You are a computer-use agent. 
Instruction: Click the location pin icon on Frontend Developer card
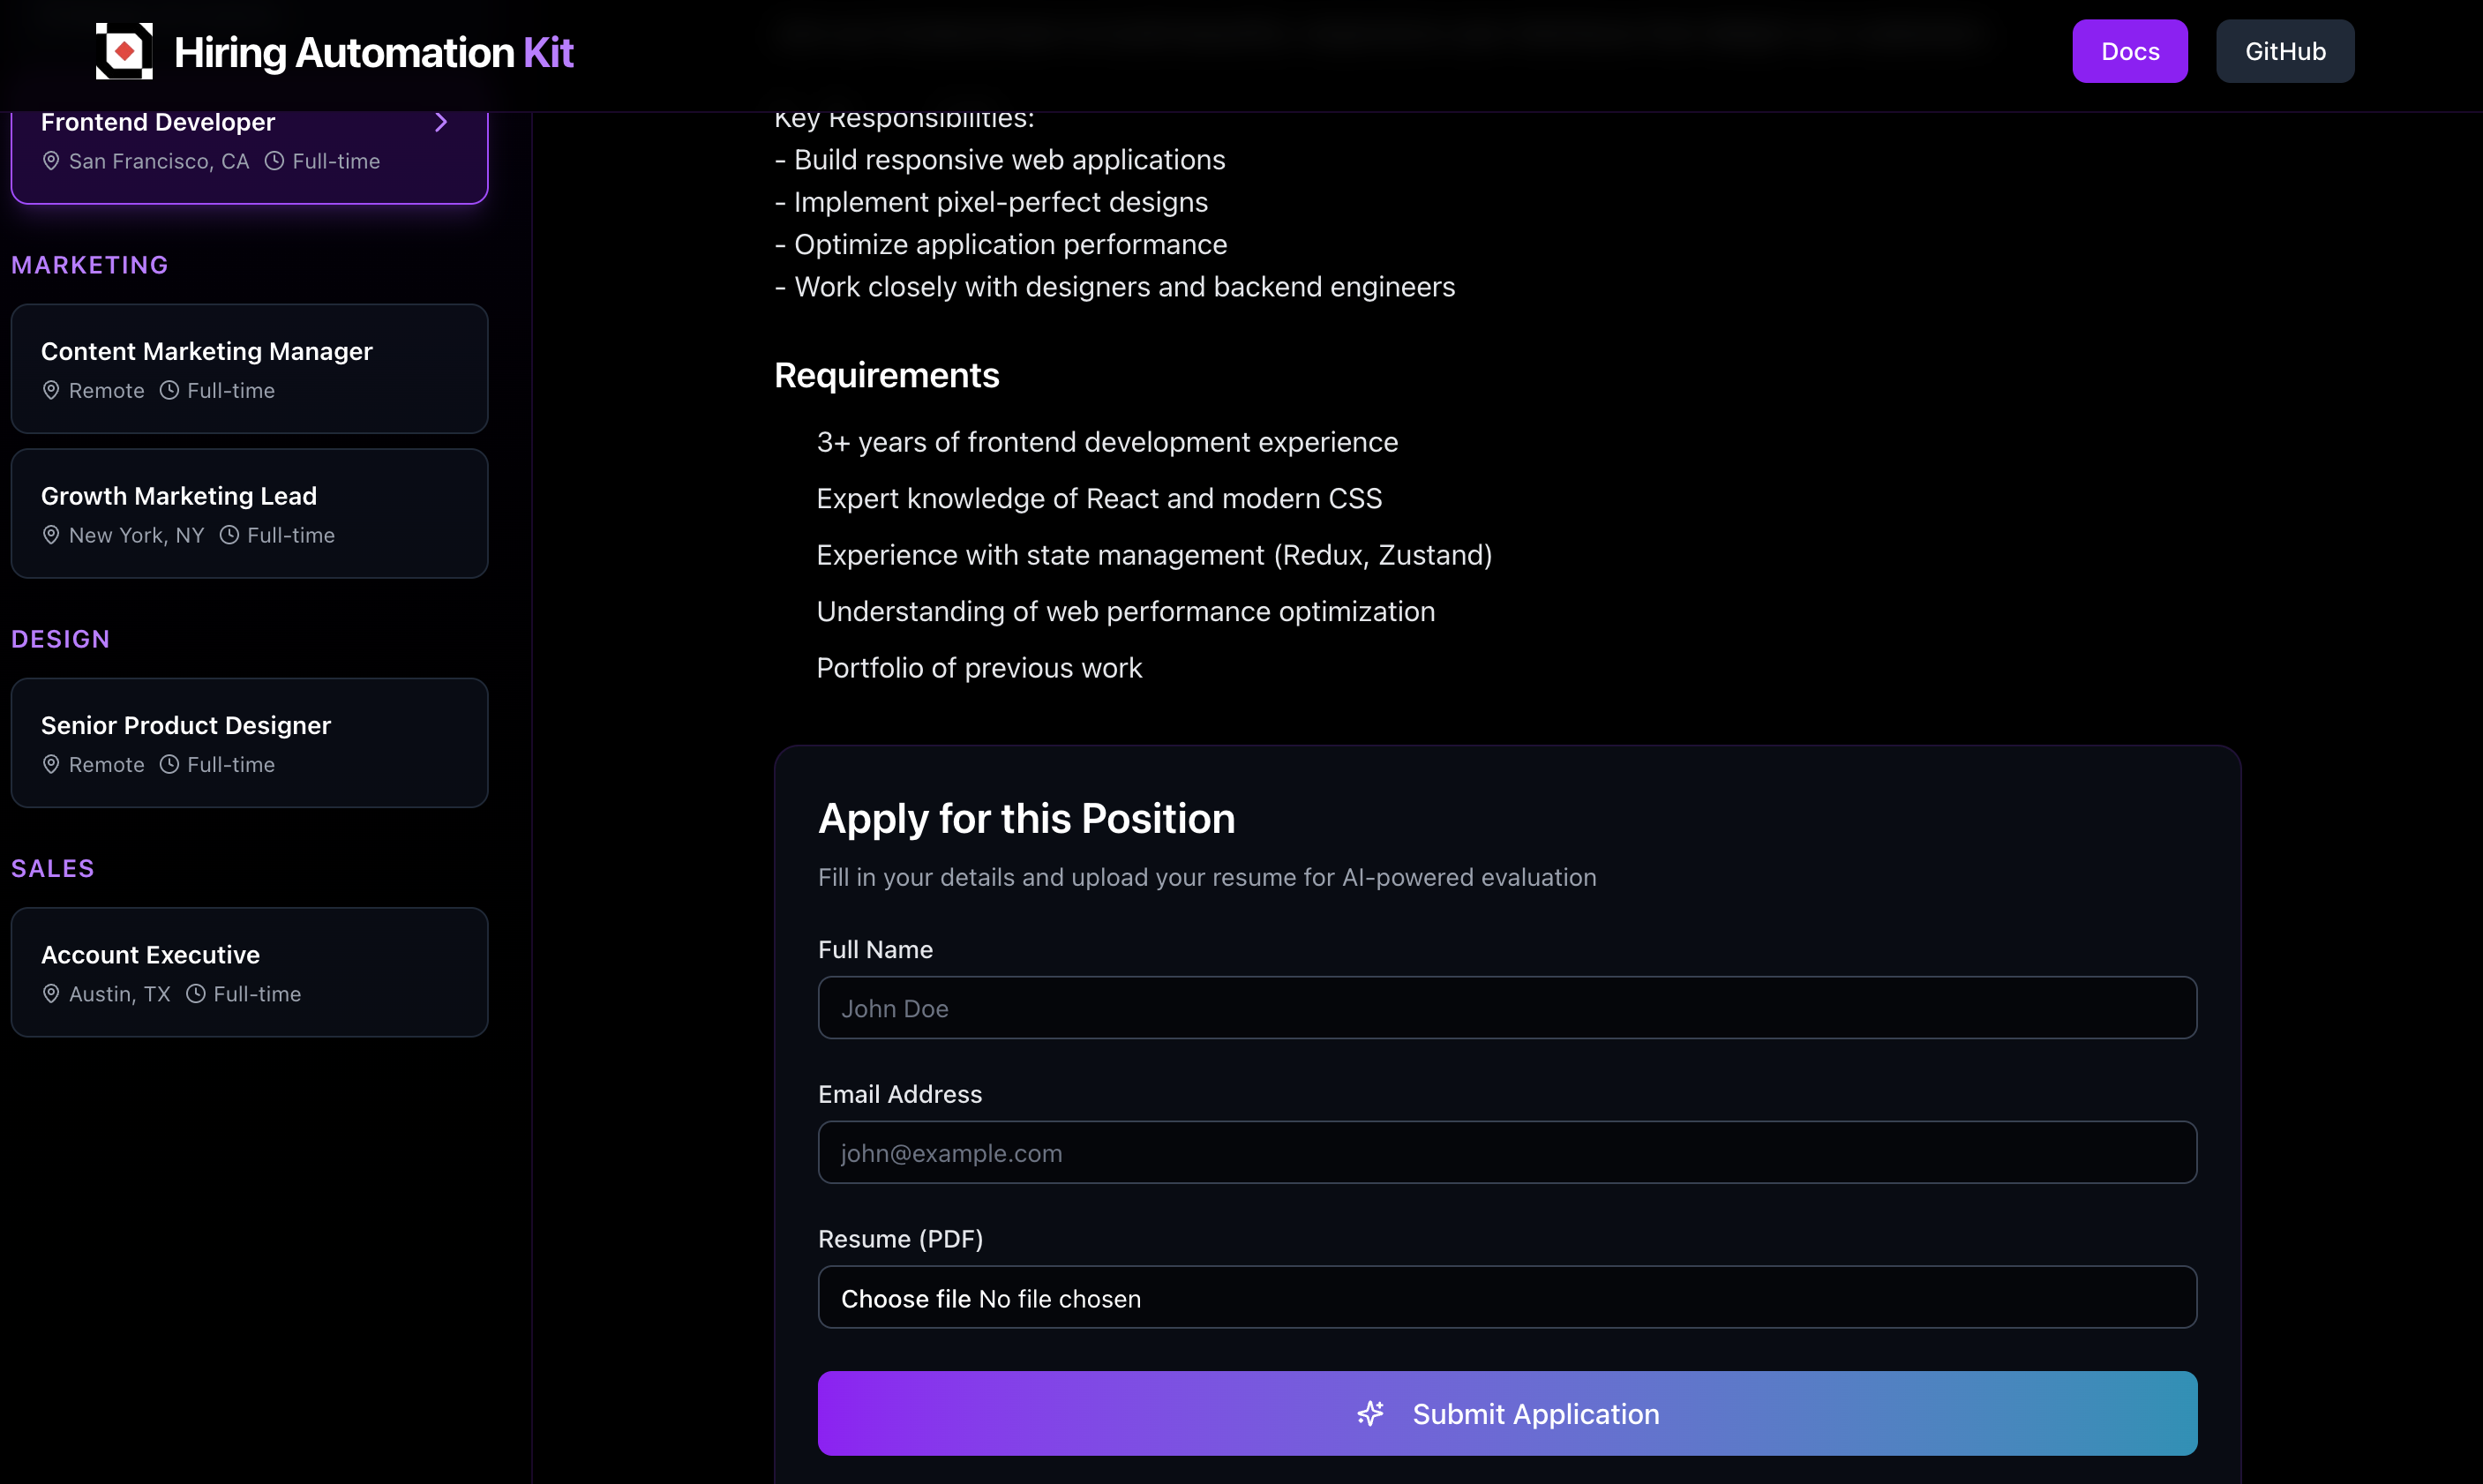pyautogui.click(x=51, y=160)
